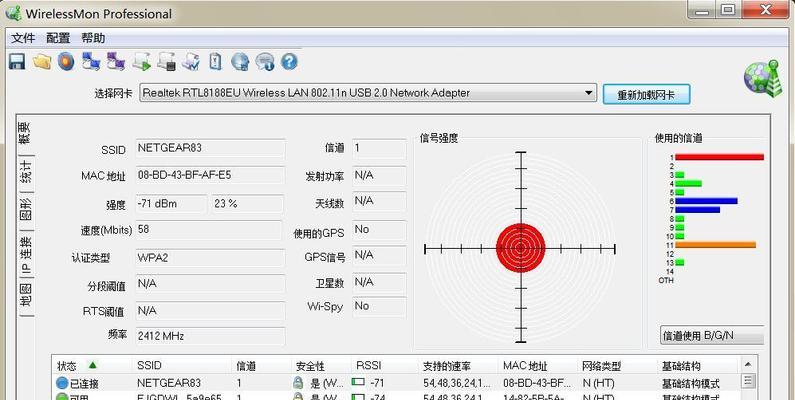Click the 认证类型 field showing WPA2
The width and height of the screenshot is (795, 400).
(210, 258)
